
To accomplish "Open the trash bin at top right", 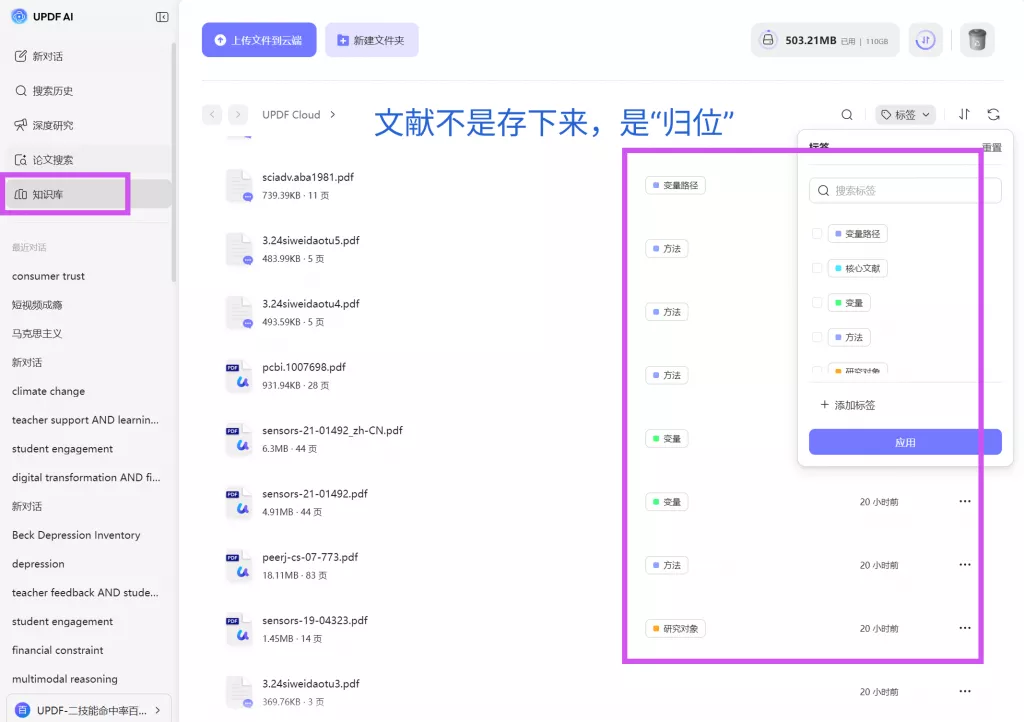I will 976,40.
